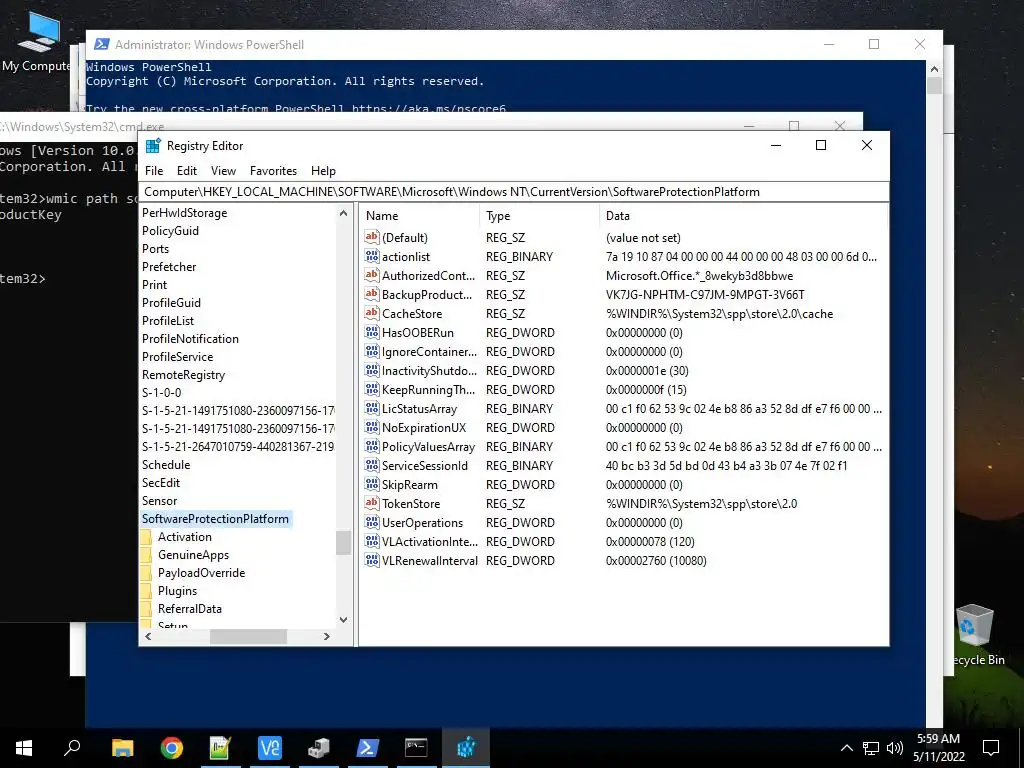Switch to Command Prompt via taskbar icon
This screenshot has width=1024, height=768.
tap(416, 748)
